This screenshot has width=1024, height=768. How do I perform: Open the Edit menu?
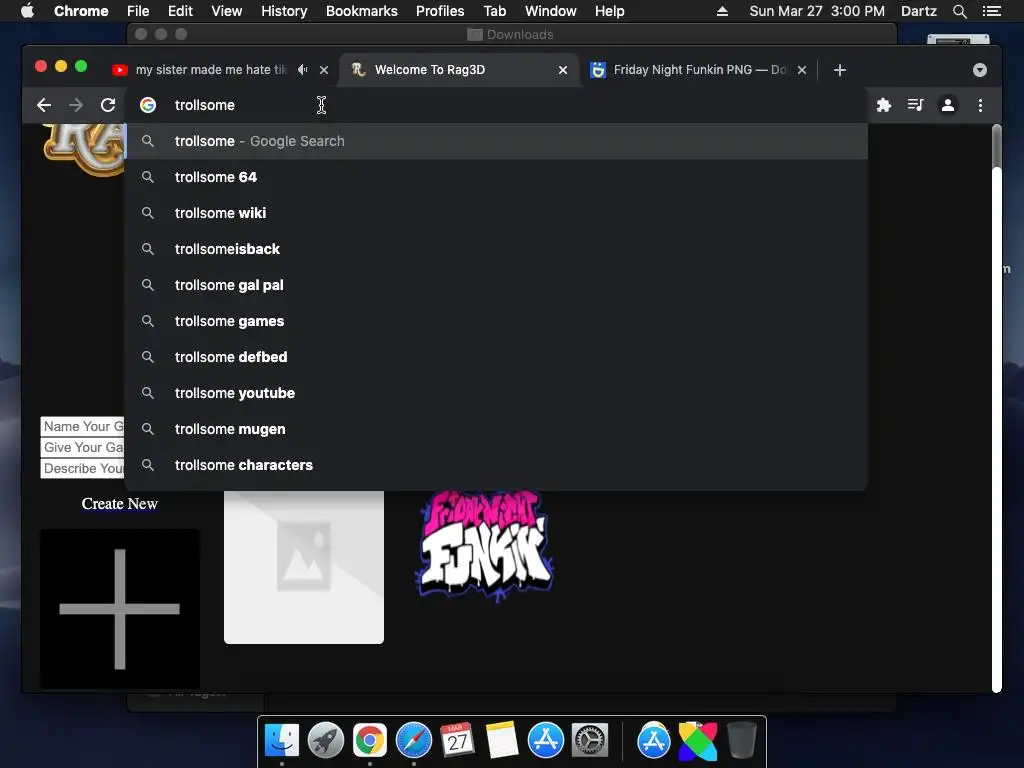180,11
